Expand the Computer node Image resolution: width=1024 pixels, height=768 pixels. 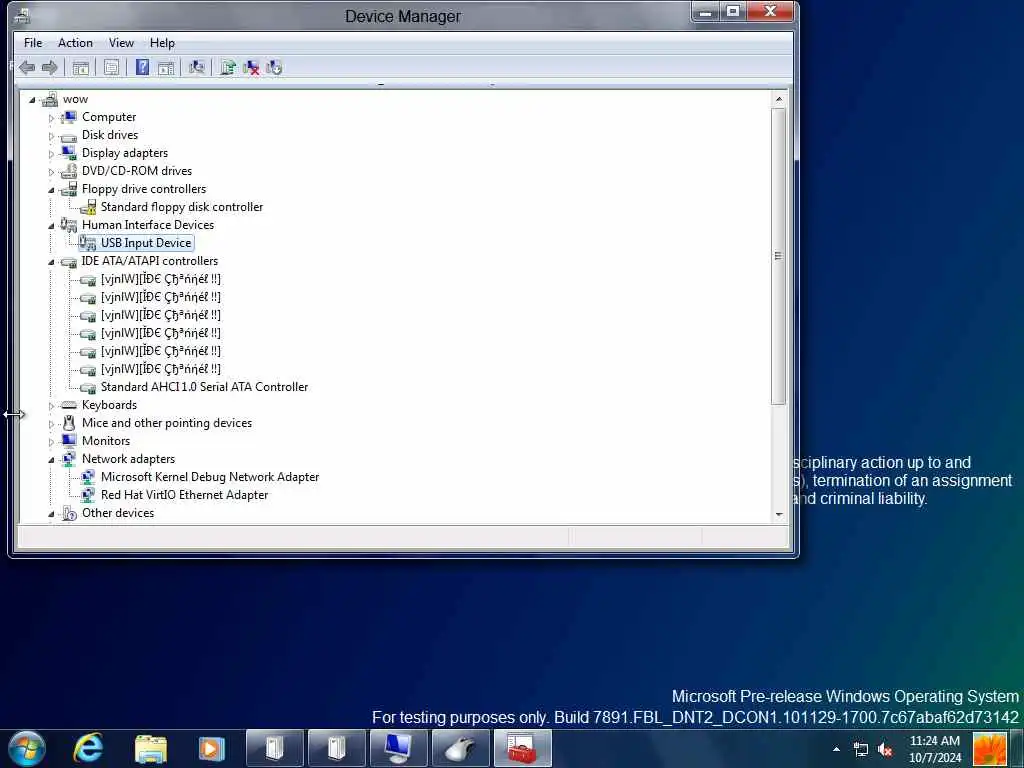point(52,118)
